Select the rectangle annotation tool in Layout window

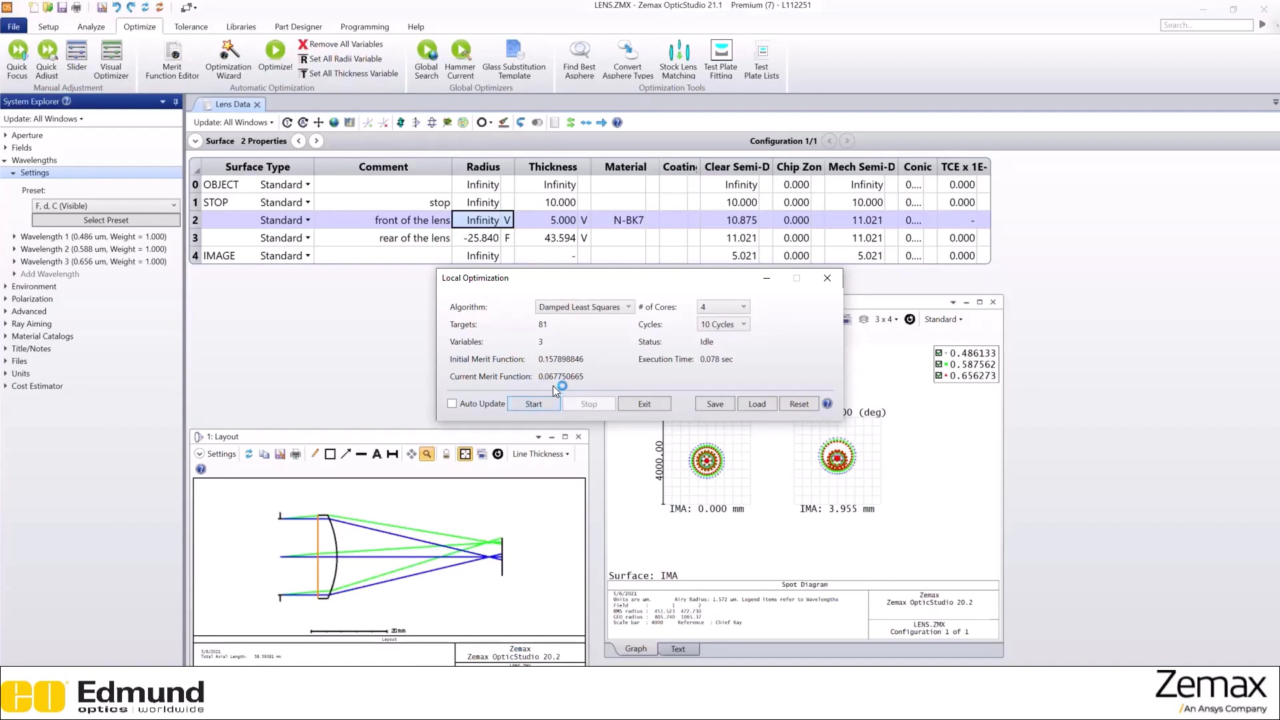330,454
